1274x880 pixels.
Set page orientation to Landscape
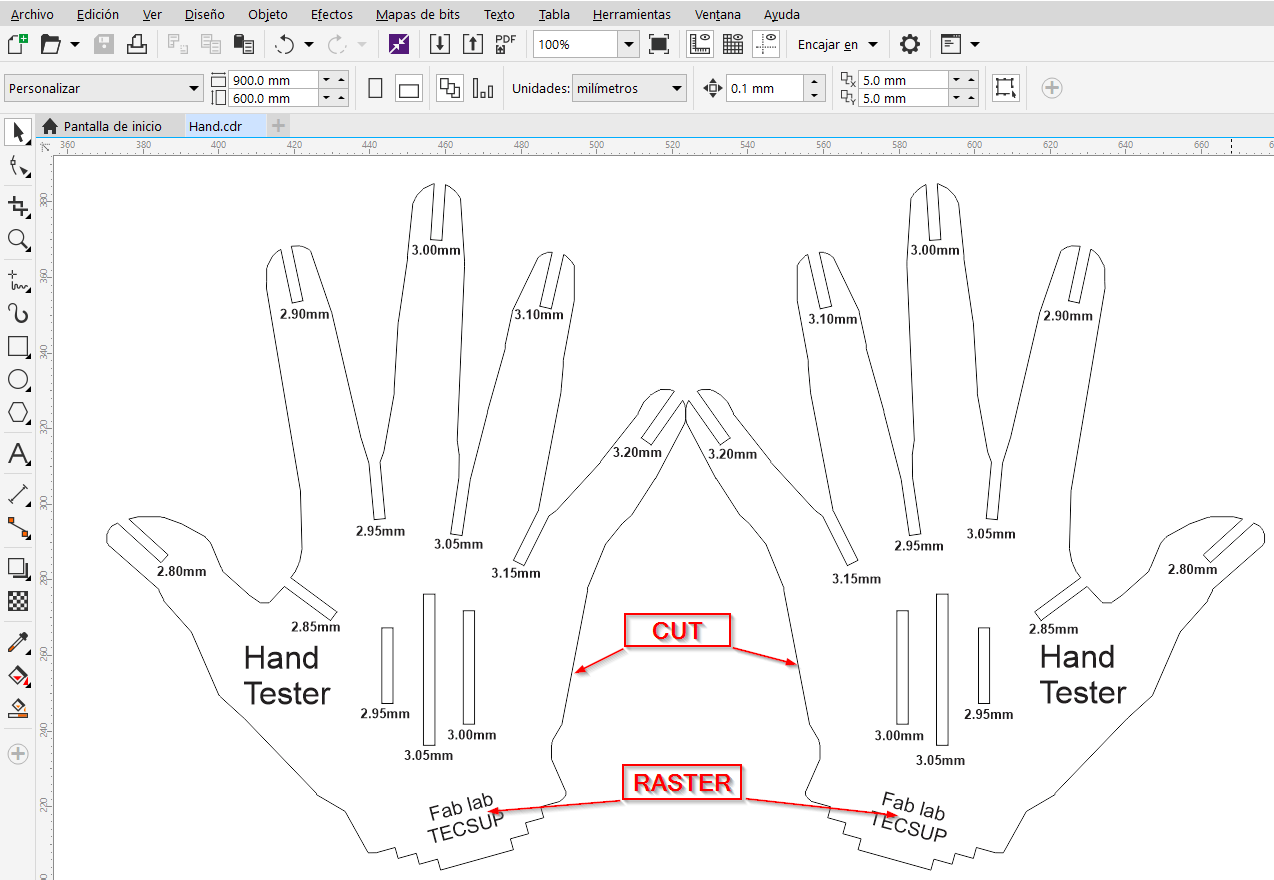(x=408, y=88)
